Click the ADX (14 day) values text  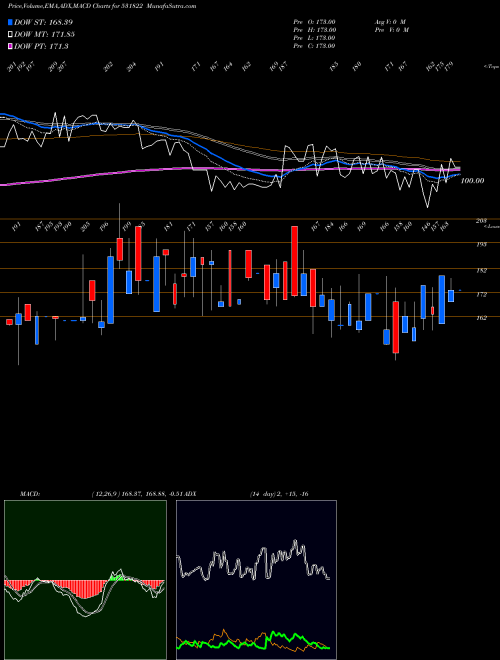click(x=279, y=494)
